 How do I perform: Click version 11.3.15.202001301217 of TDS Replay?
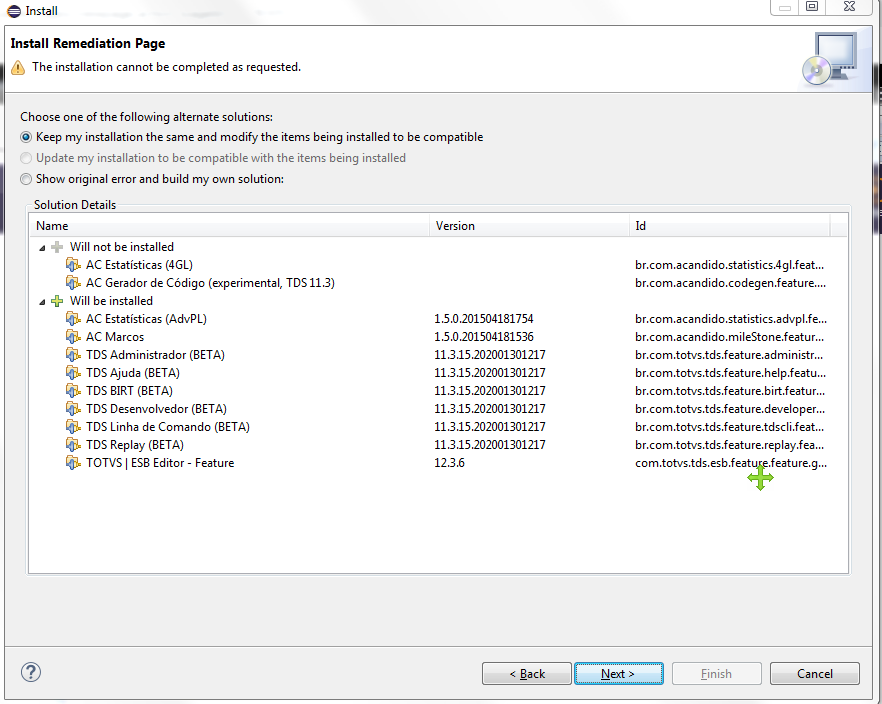click(x=489, y=445)
